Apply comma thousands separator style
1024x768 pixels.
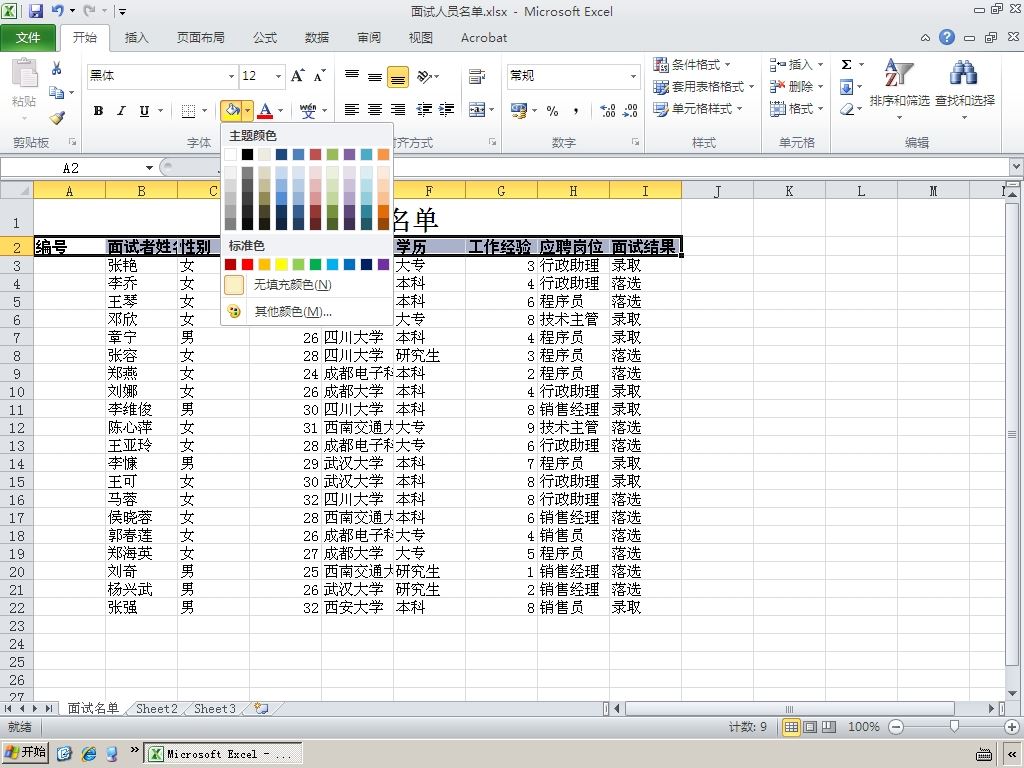point(575,110)
